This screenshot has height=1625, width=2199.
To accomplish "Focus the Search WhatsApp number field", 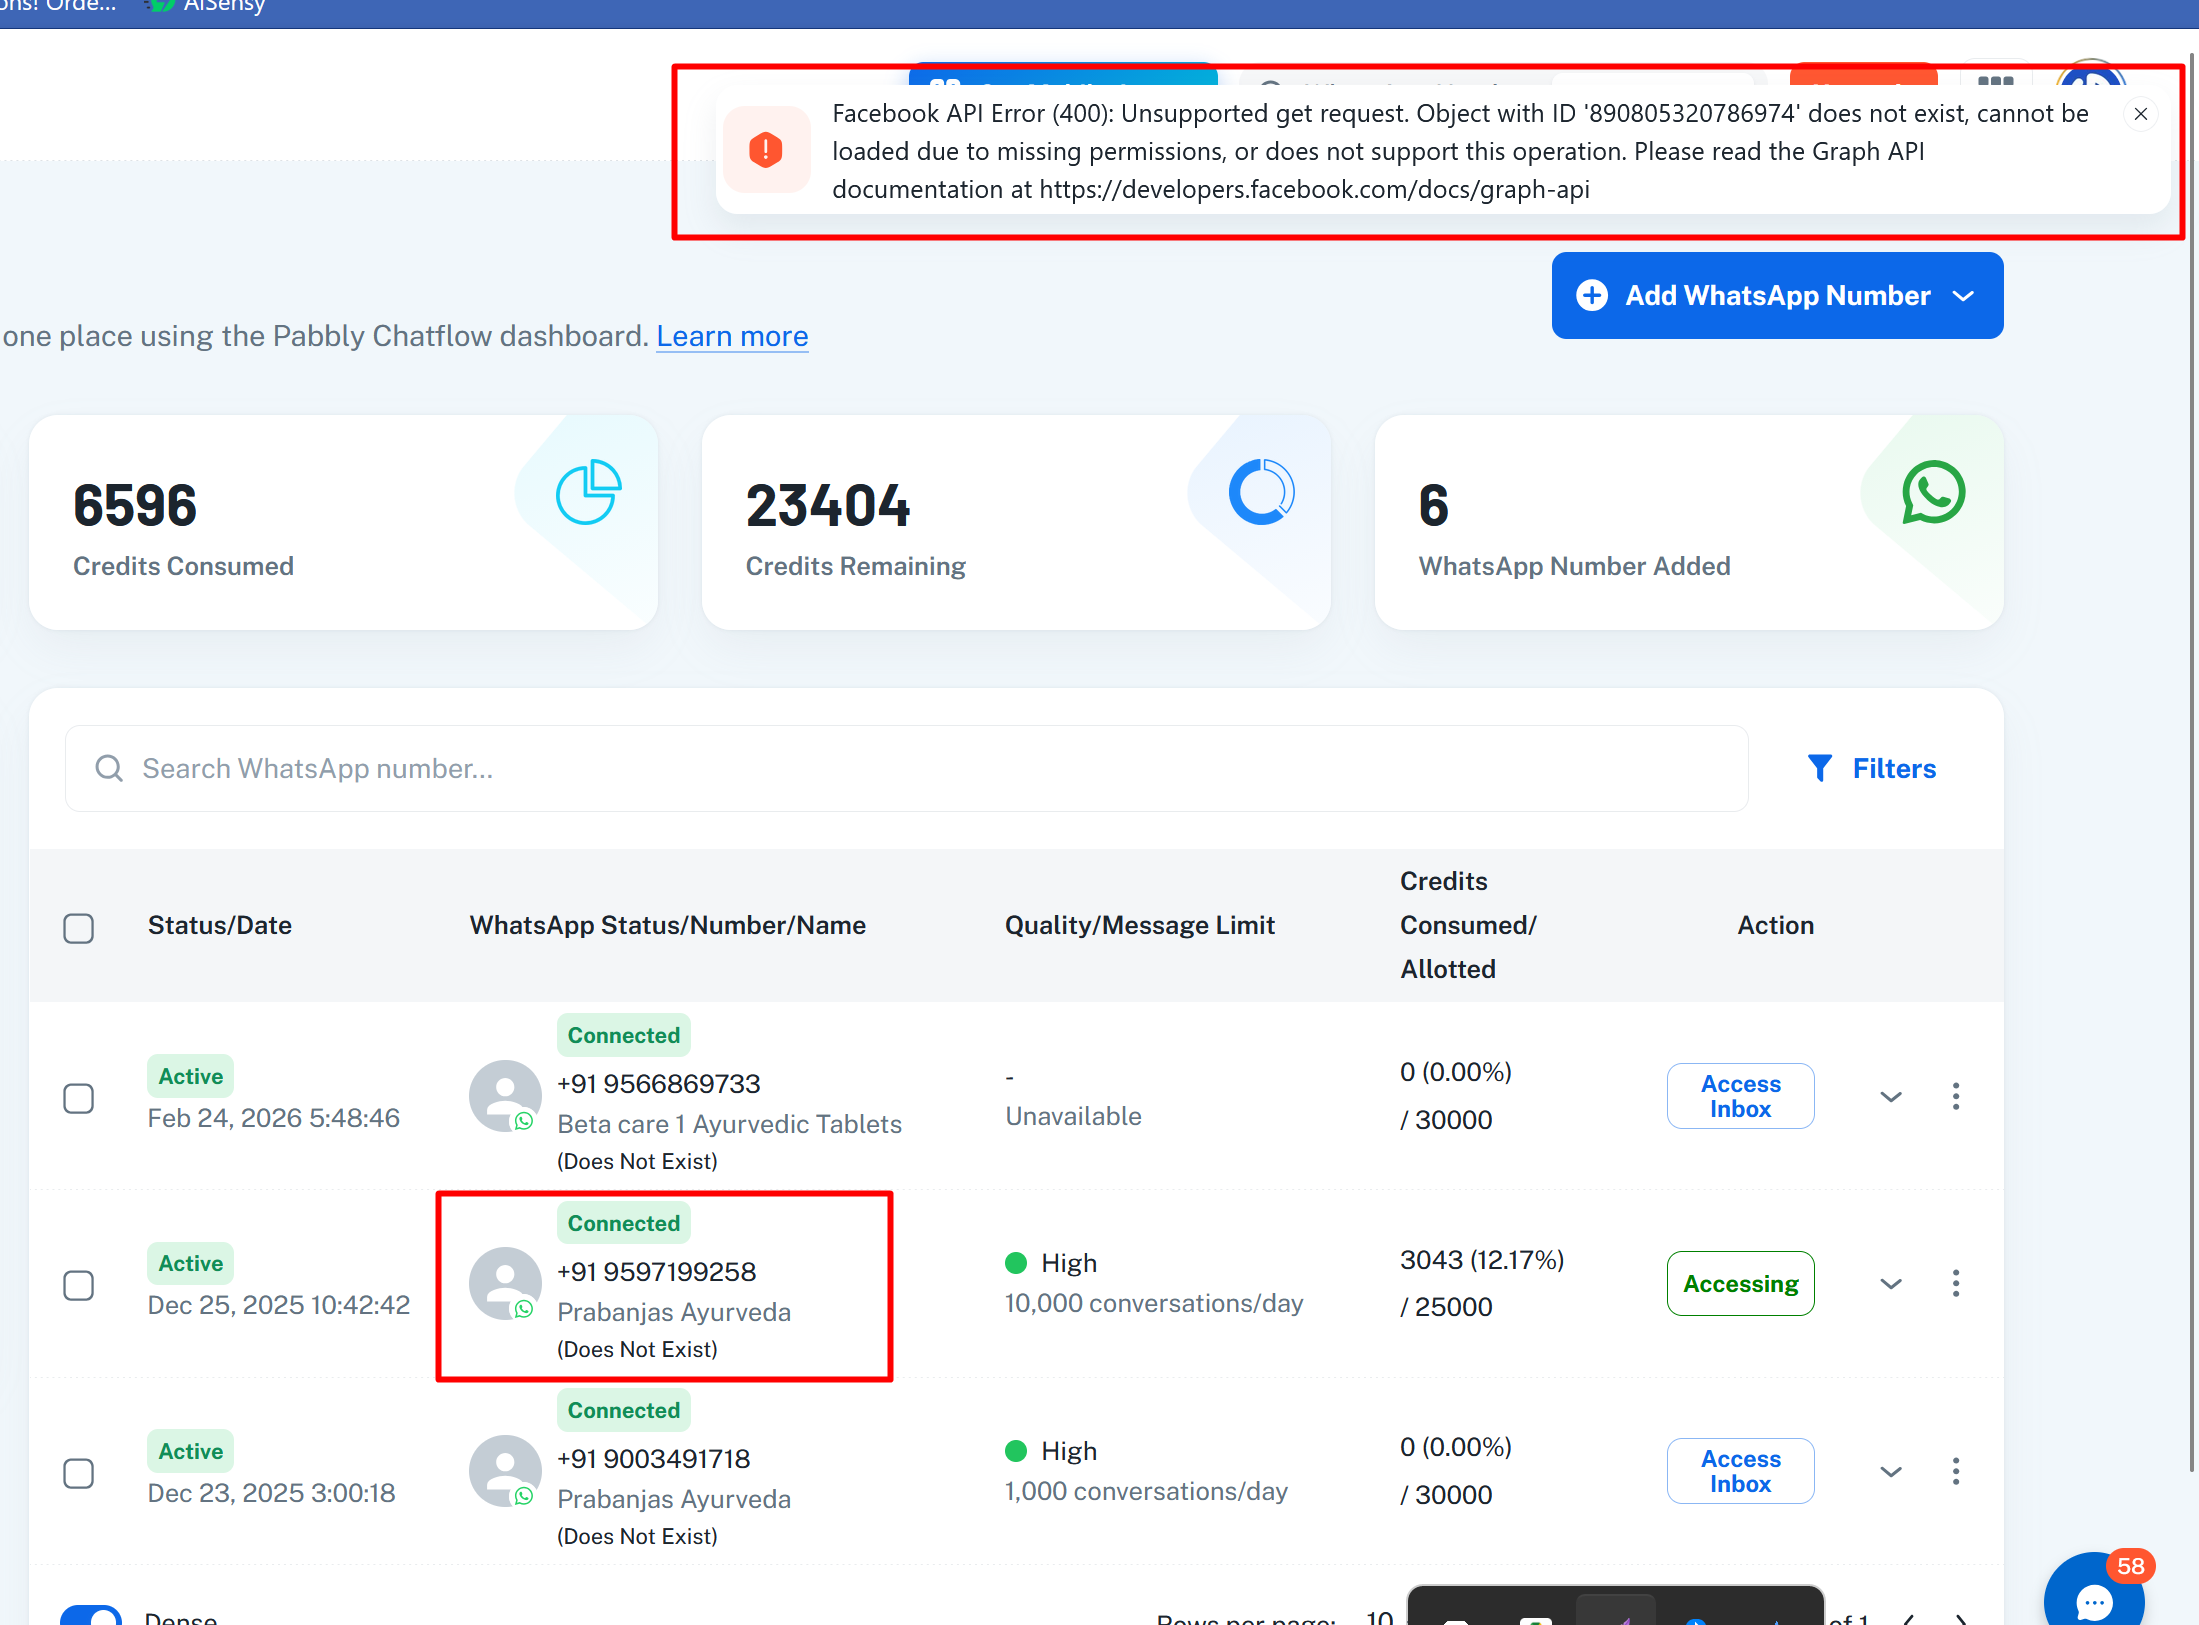I will click(907, 768).
